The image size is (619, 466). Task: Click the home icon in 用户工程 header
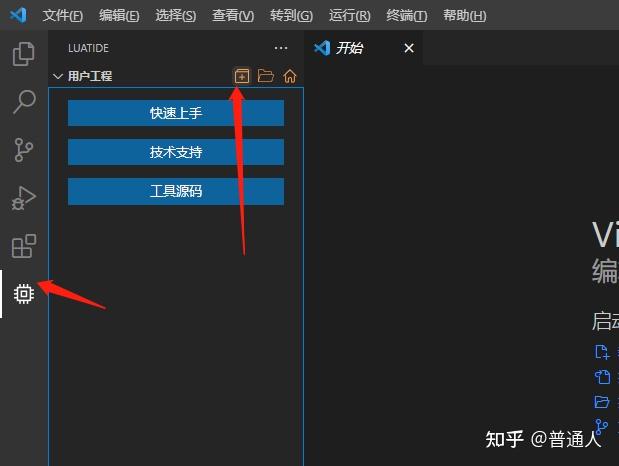tap(290, 76)
